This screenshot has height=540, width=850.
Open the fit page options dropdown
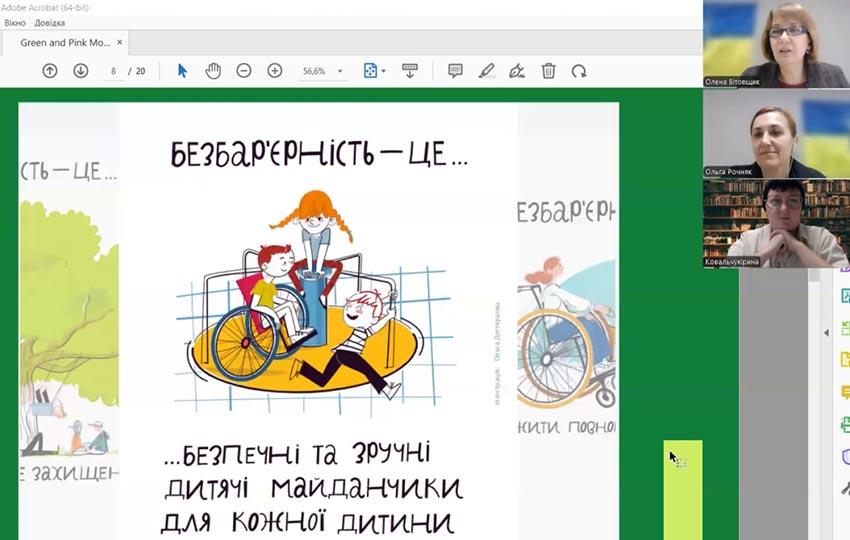point(374,71)
